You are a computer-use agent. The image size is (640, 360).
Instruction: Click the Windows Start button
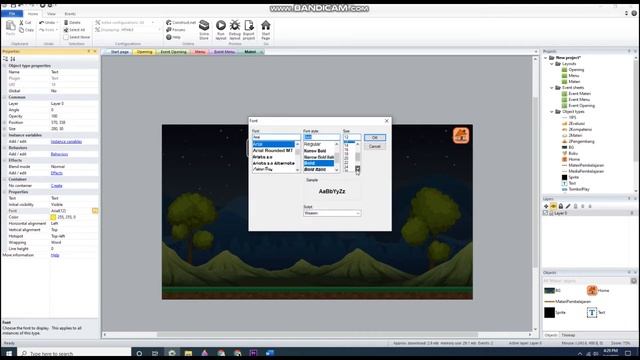tap(9, 353)
